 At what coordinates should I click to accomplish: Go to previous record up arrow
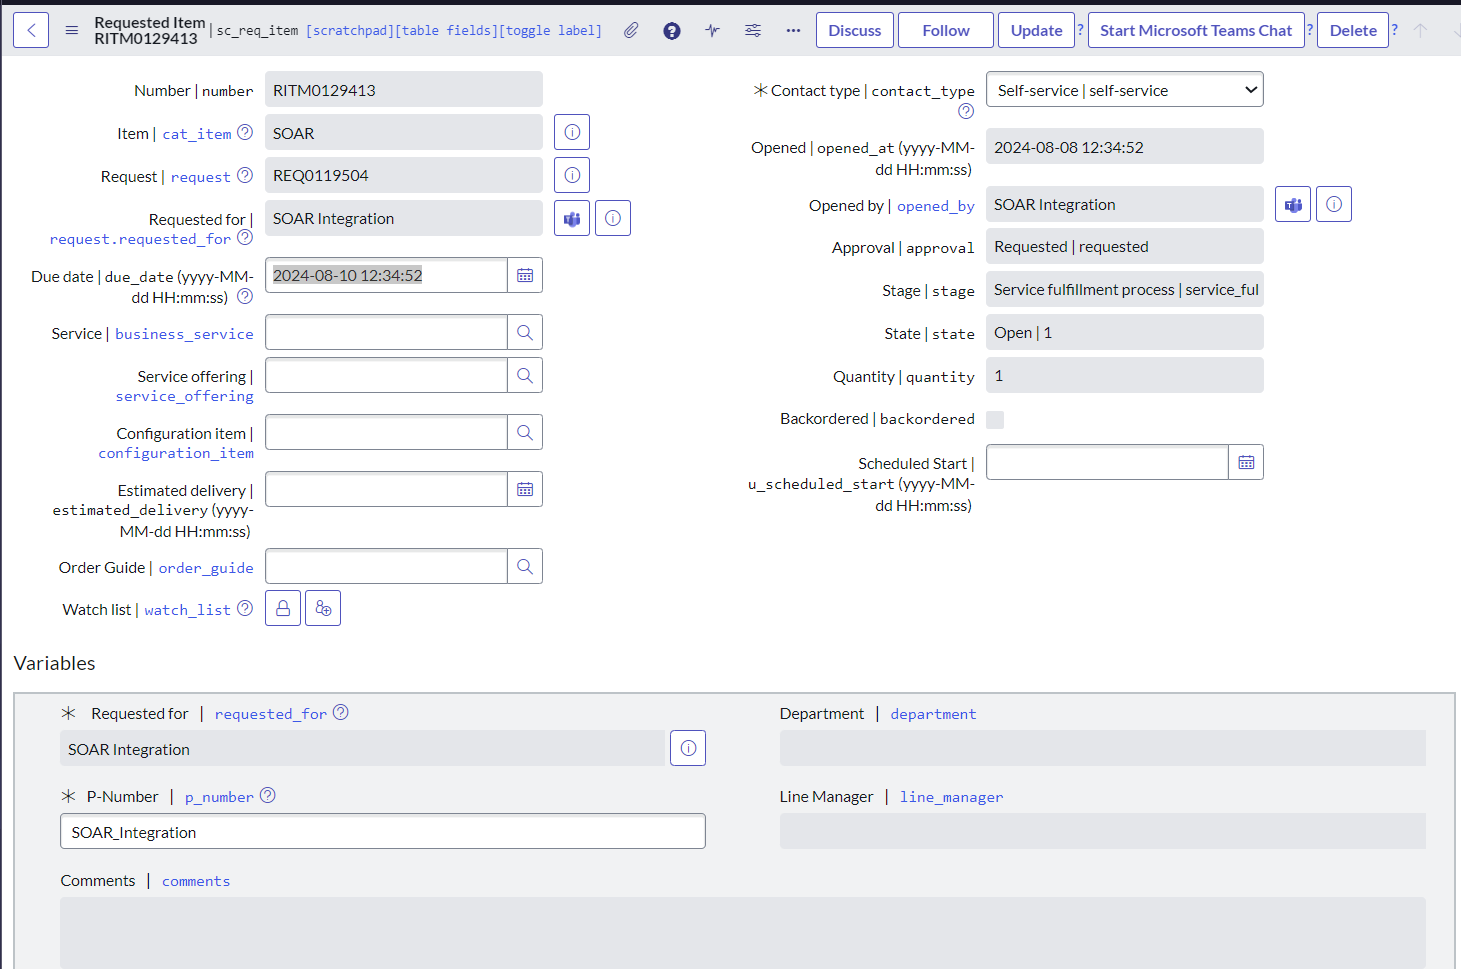[x=1420, y=31]
